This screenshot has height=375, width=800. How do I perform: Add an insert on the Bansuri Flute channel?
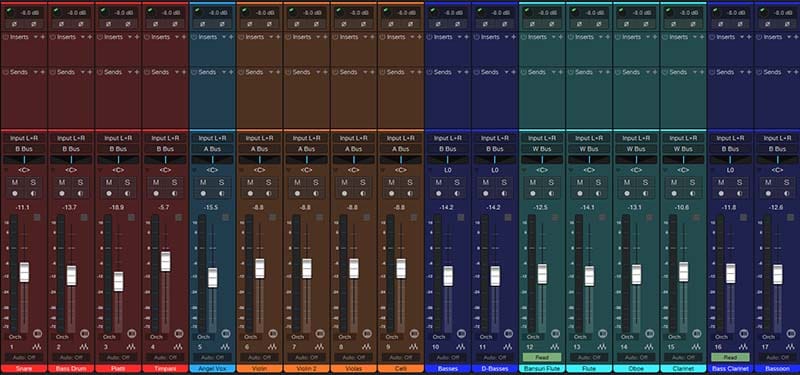point(560,37)
